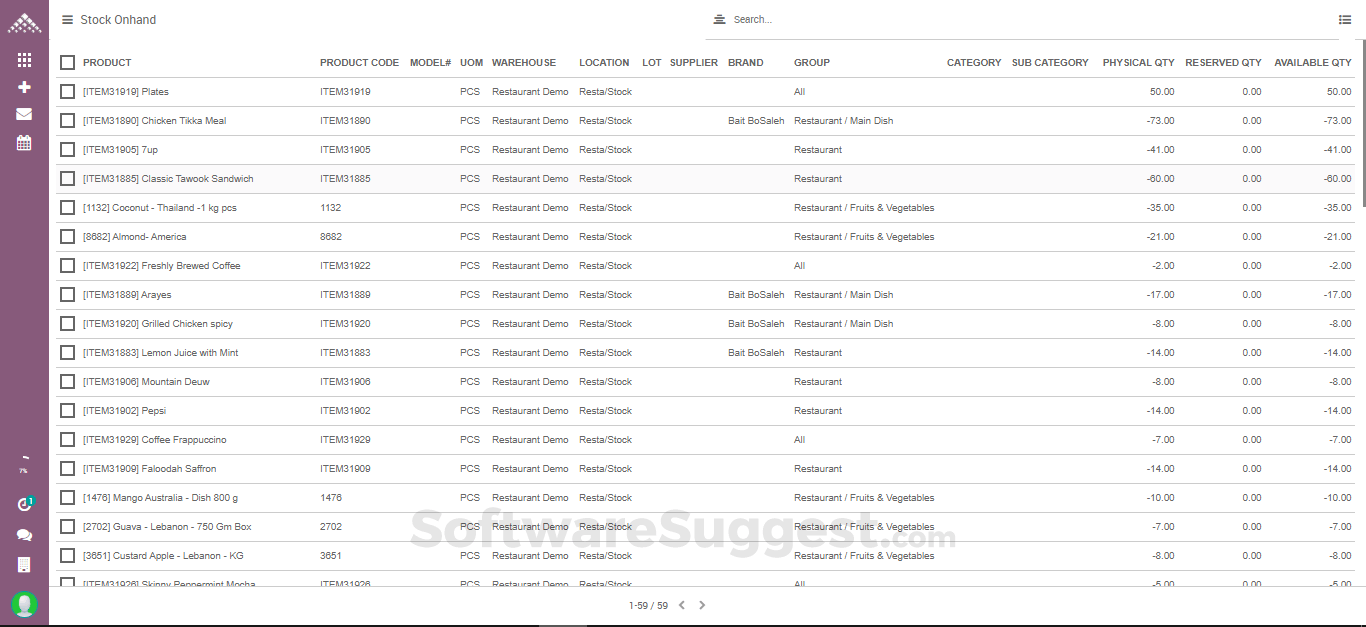Open the [ITEM31909] Faloodah Saffron record
1366x627 pixels.
[149, 469]
